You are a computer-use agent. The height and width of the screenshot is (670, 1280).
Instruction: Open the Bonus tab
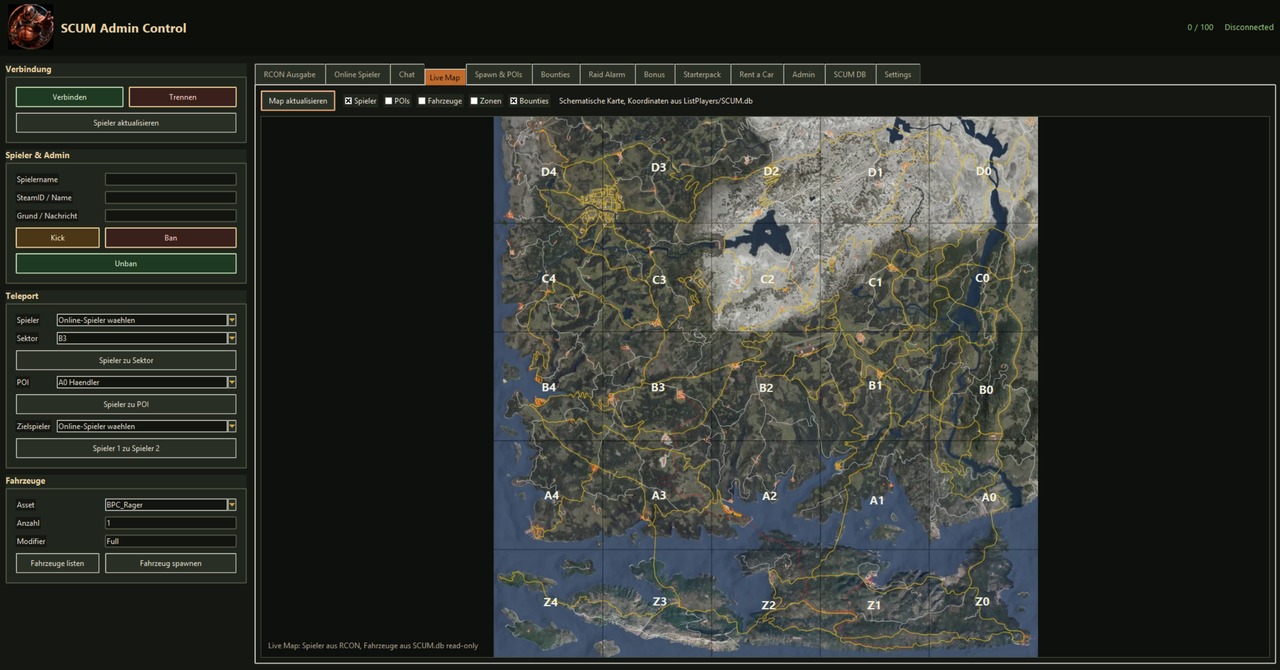654,74
